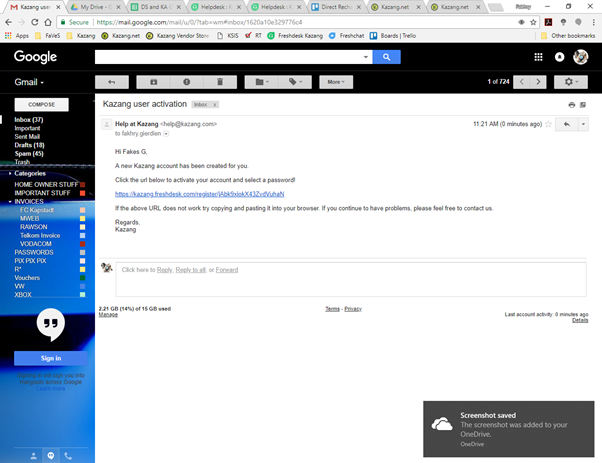602x463 pixels.
Task: Open the Important folder
Action: [27, 128]
